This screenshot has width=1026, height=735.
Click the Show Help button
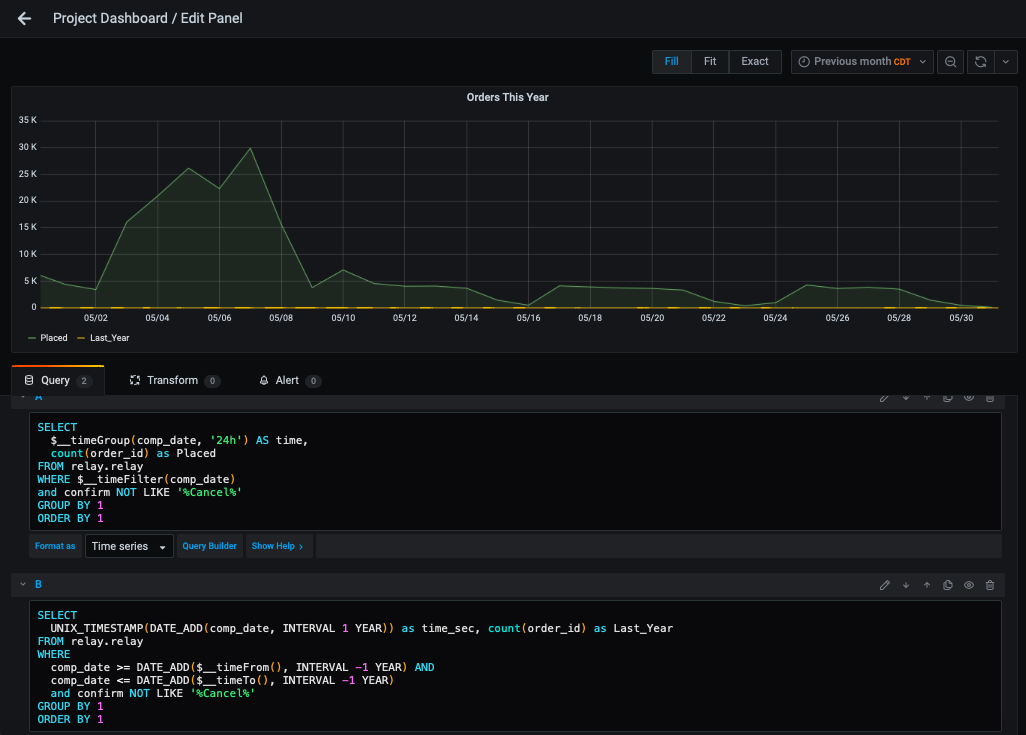[277, 547]
